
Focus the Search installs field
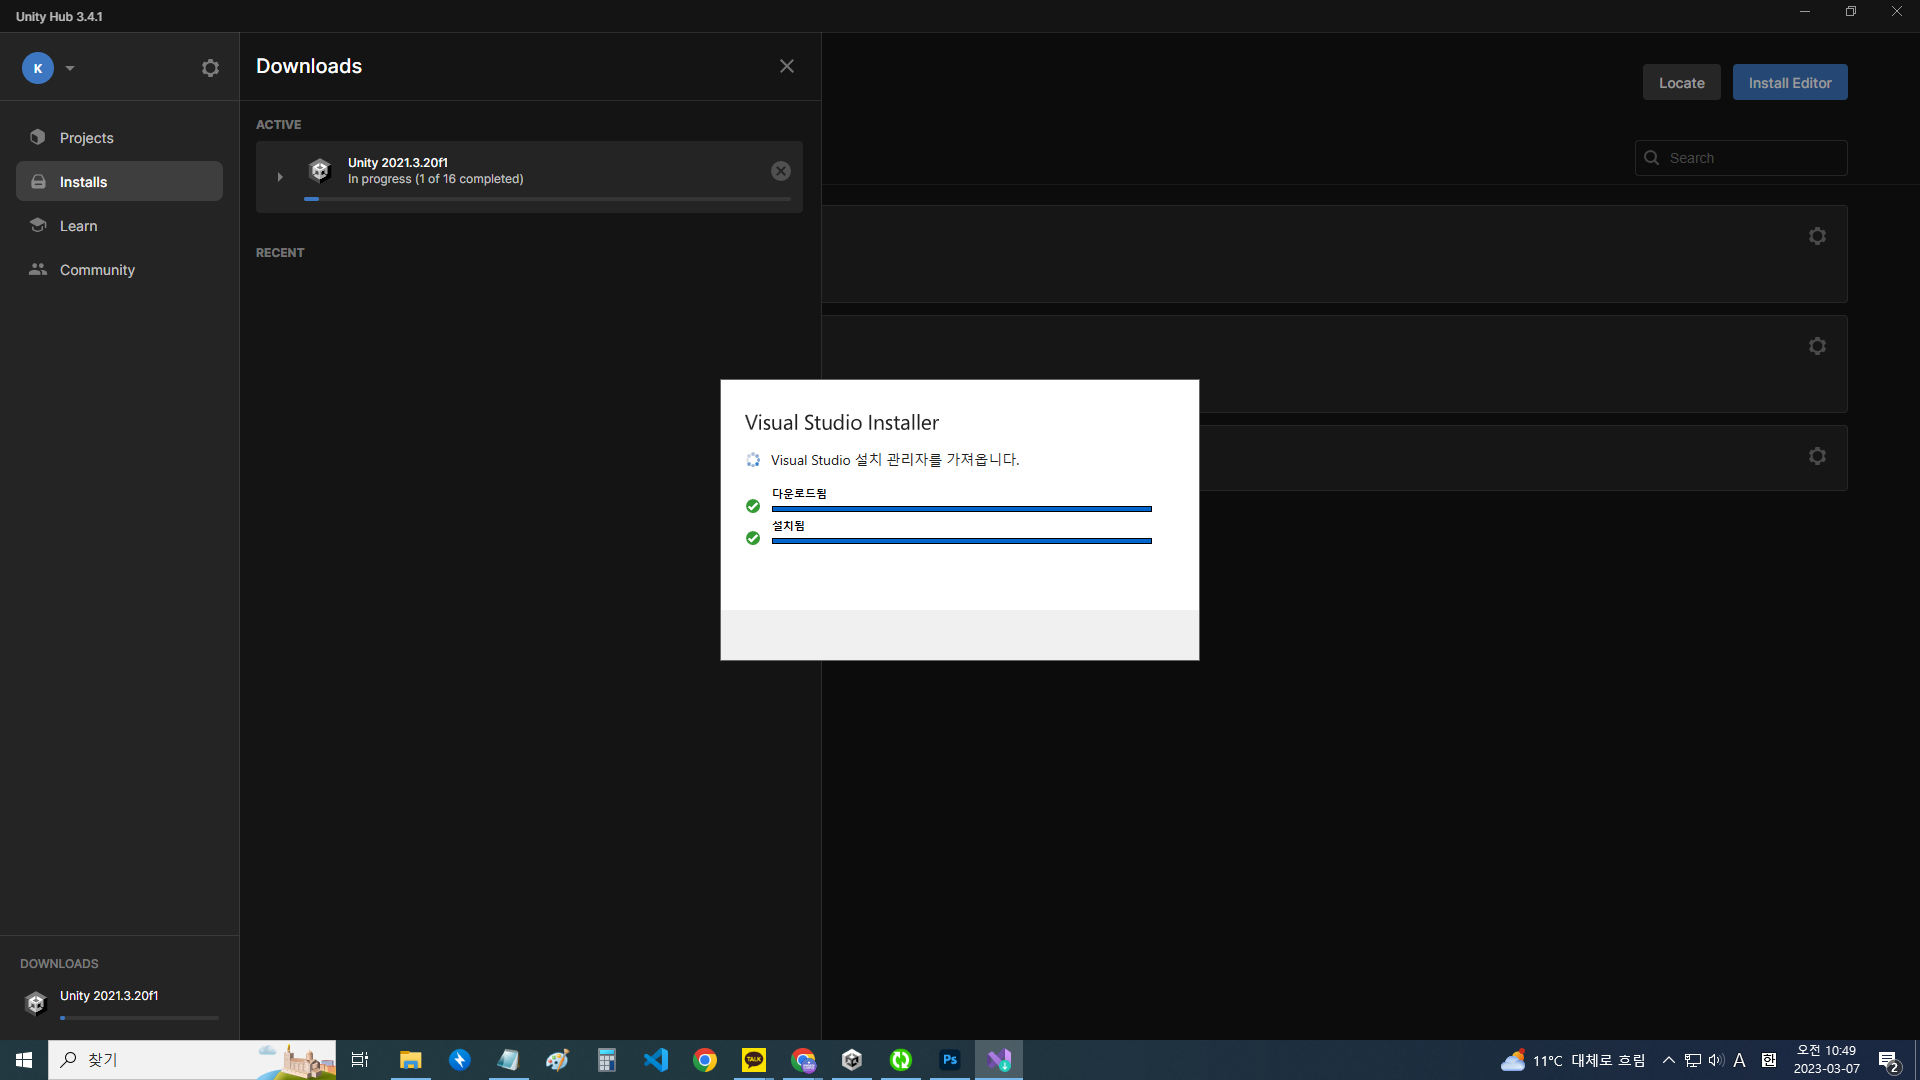pyautogui.click(x=1741, y=158)
